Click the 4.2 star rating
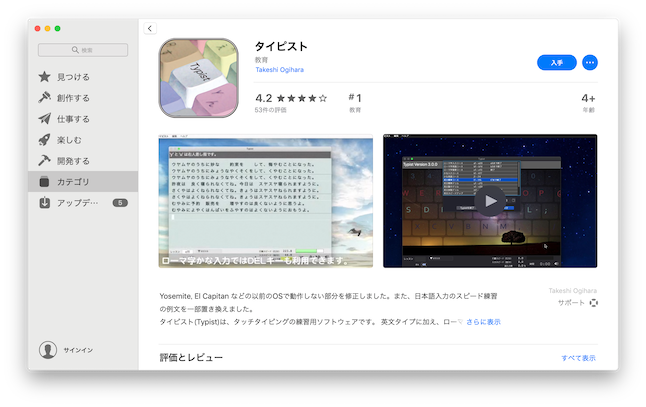Image resolution: width=646 pixels, height=407 pixels. (291, 98)
